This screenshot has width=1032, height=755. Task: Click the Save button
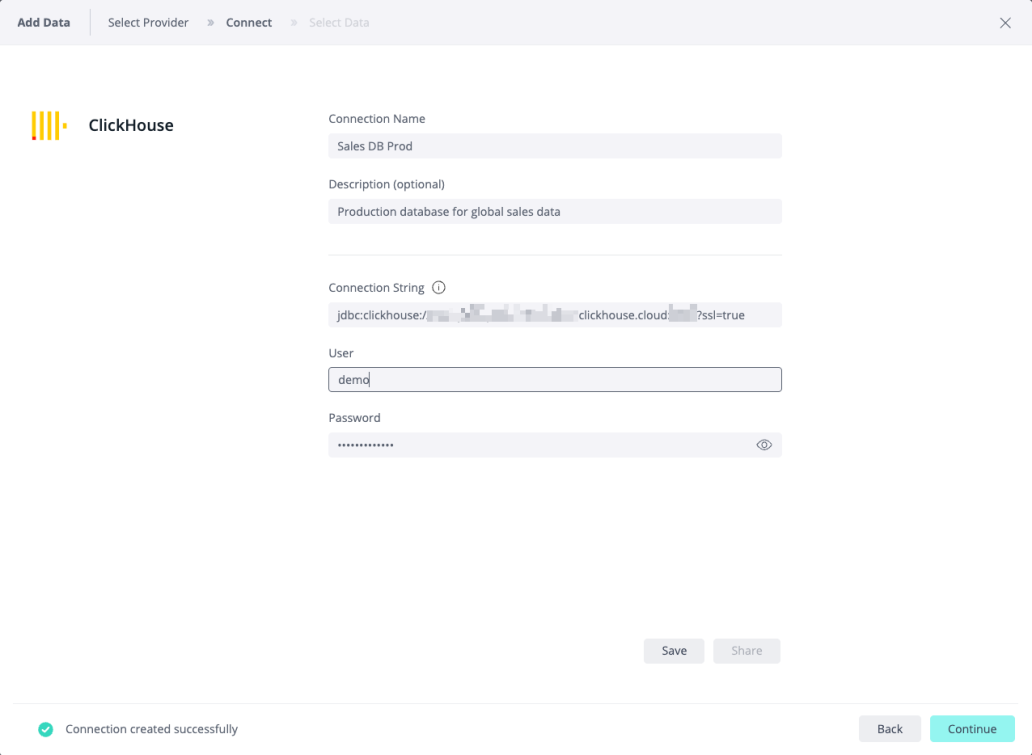pos(674,650)
